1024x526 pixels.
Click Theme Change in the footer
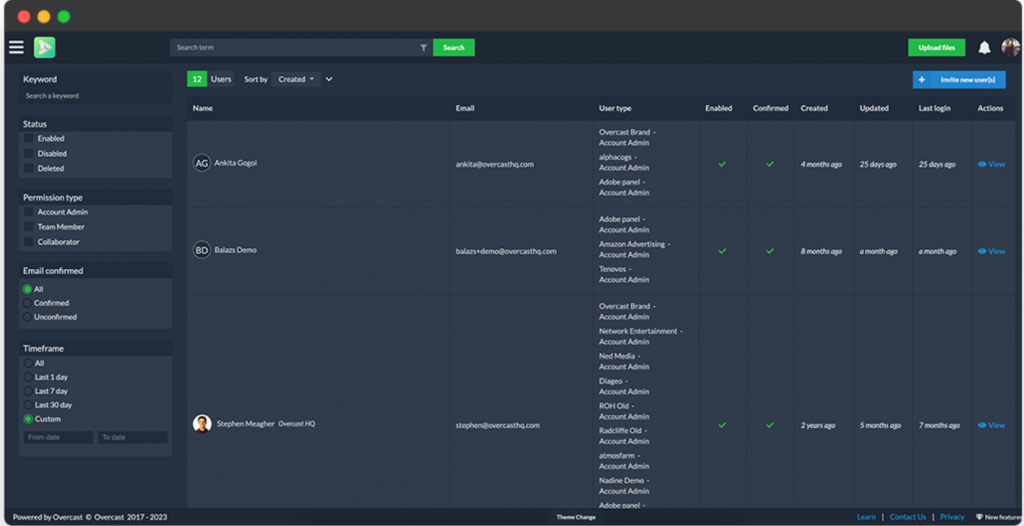(576, 517)
